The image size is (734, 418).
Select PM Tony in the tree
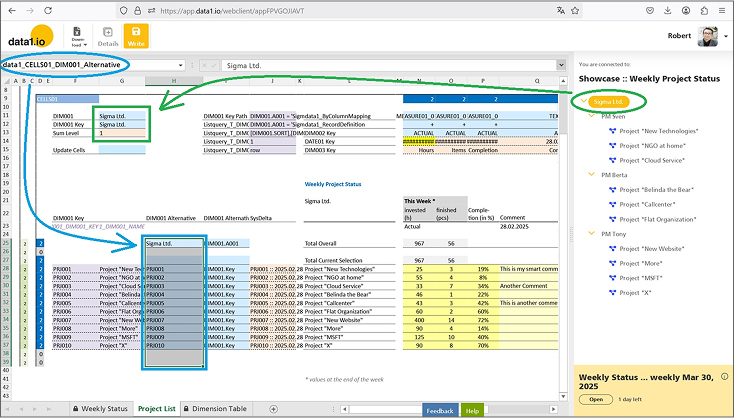click(x=614, y=234)
